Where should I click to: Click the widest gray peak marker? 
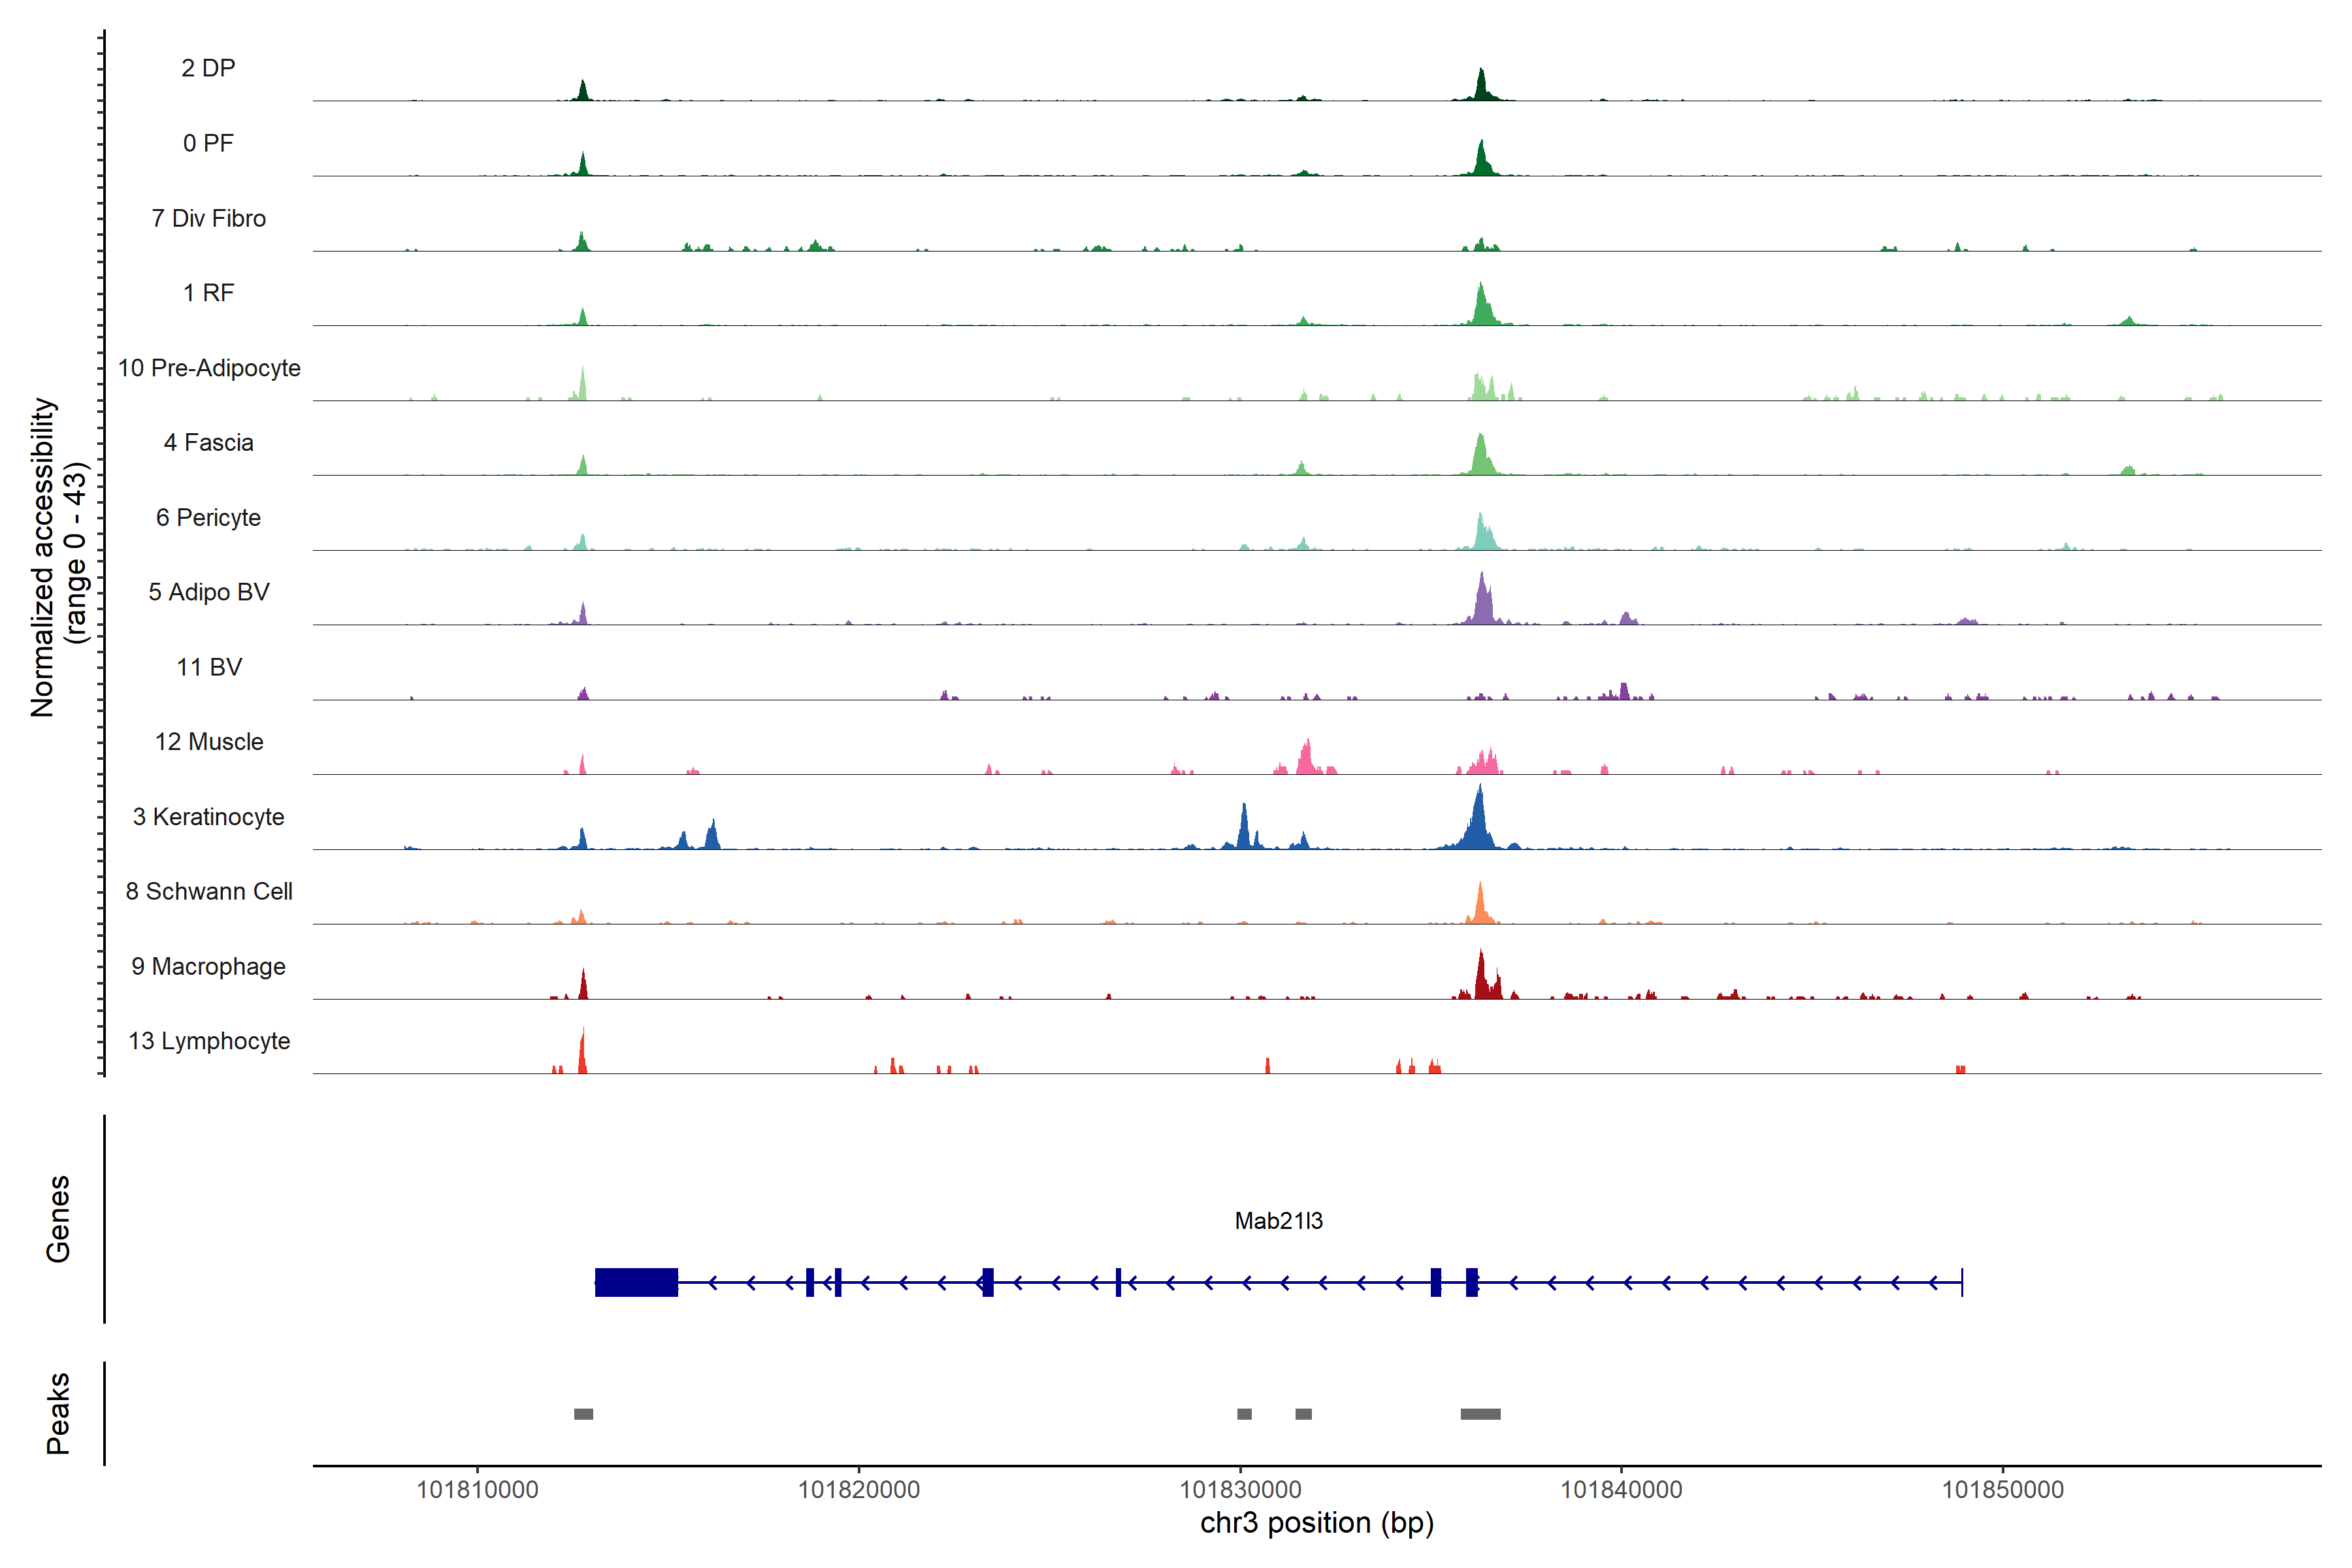tap(1480, 1414)
